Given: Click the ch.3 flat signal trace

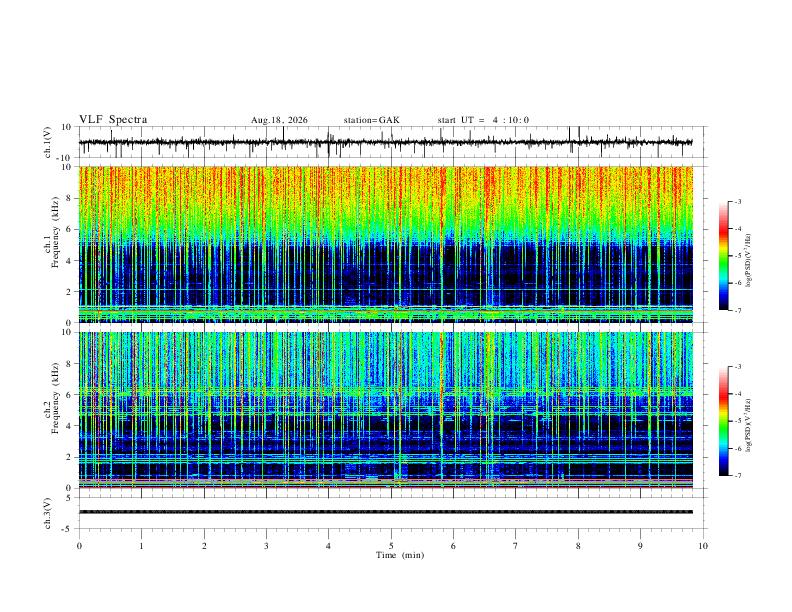Looking at the screenshot, I should point(386,512).
